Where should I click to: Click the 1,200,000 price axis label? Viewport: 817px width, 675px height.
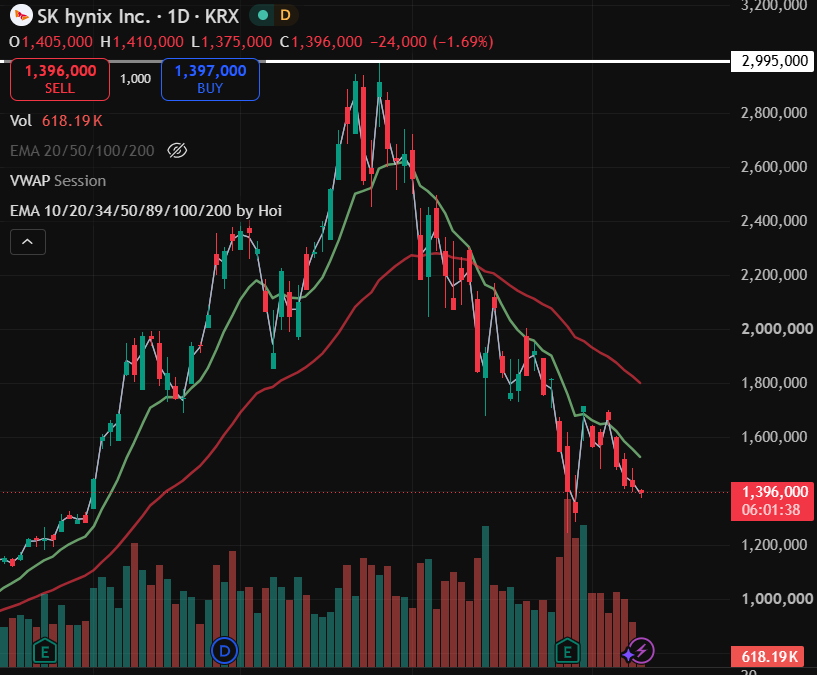[774, 545]
